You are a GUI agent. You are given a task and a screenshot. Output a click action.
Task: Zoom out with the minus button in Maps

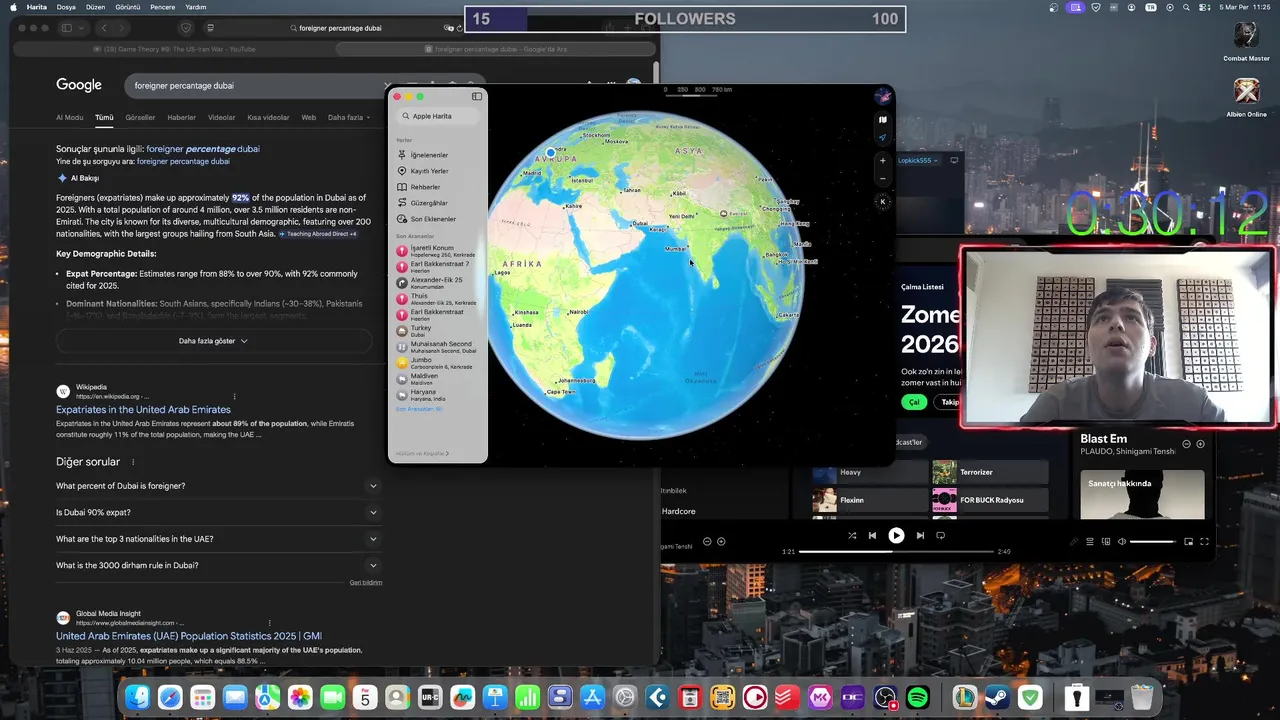click(x=882, y=178)
